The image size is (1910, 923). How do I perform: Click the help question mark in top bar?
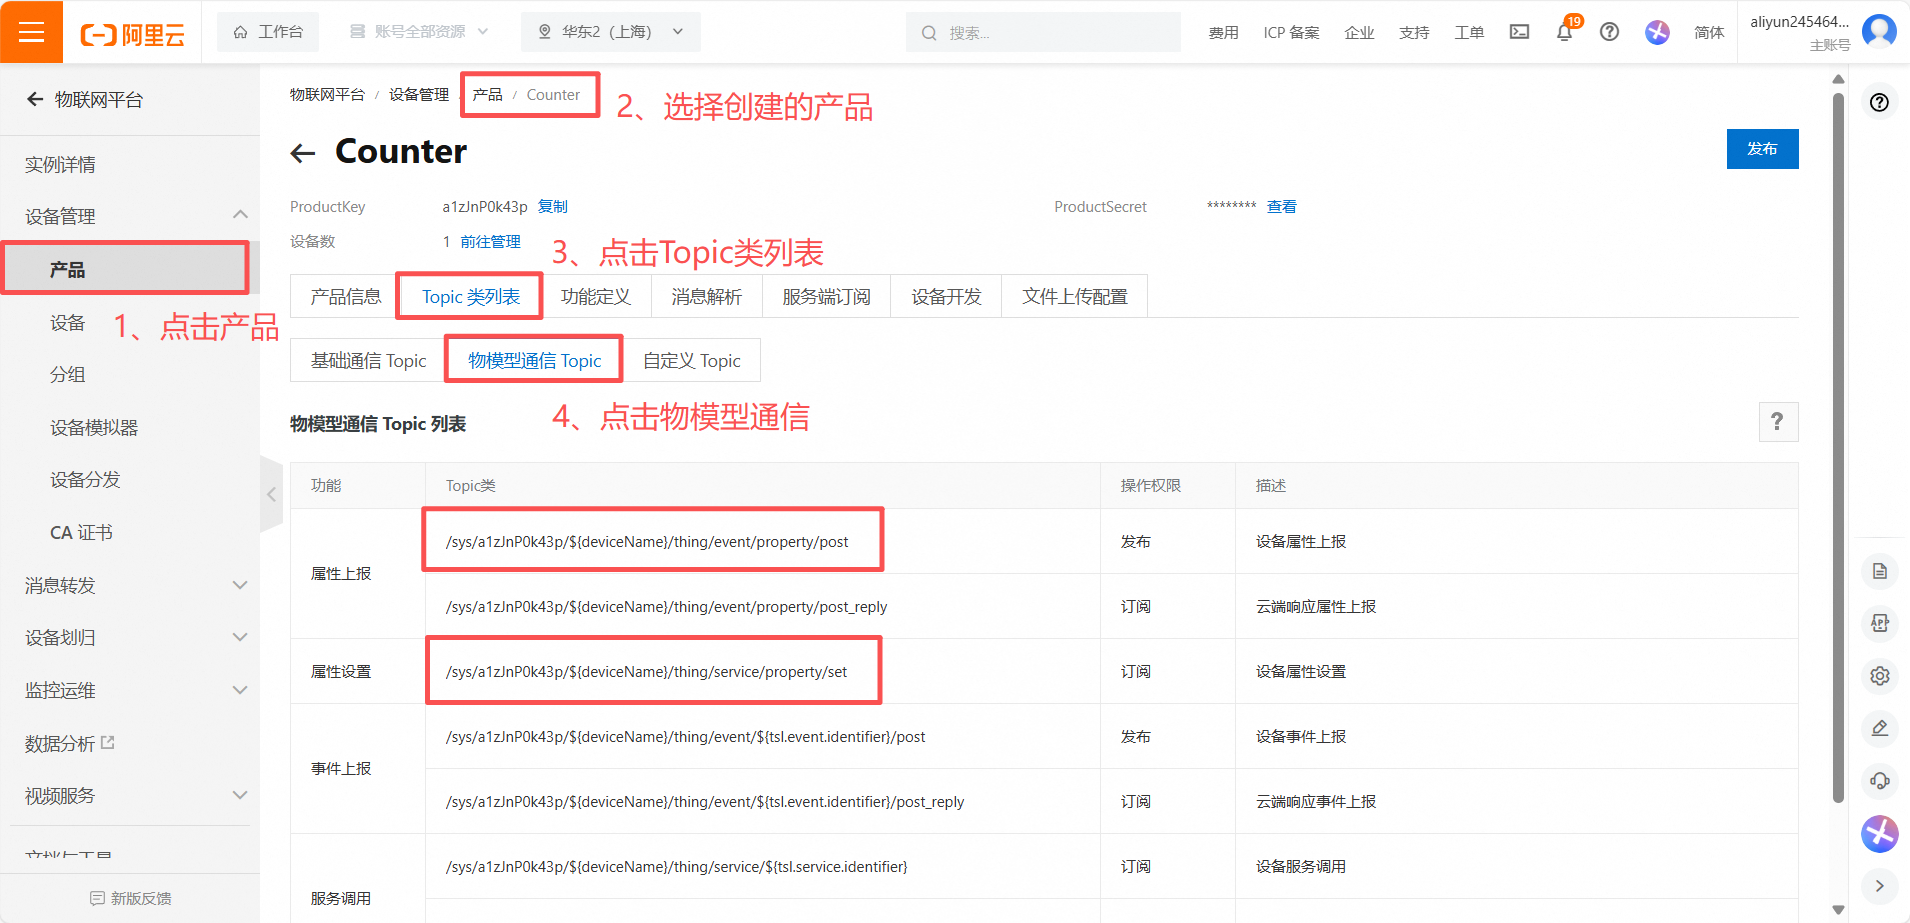(x=1609, y=32)
